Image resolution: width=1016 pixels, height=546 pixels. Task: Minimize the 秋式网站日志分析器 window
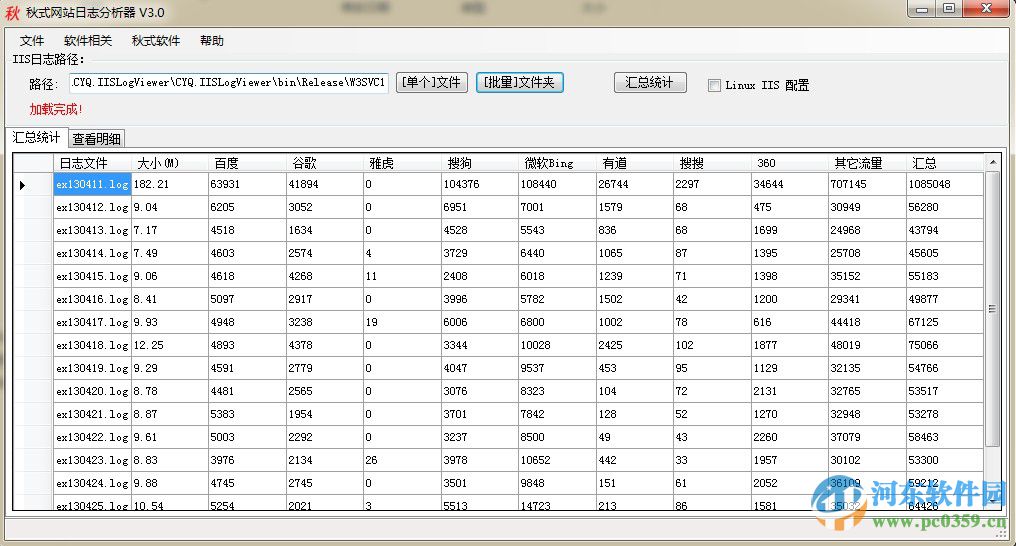coord(922,9)
